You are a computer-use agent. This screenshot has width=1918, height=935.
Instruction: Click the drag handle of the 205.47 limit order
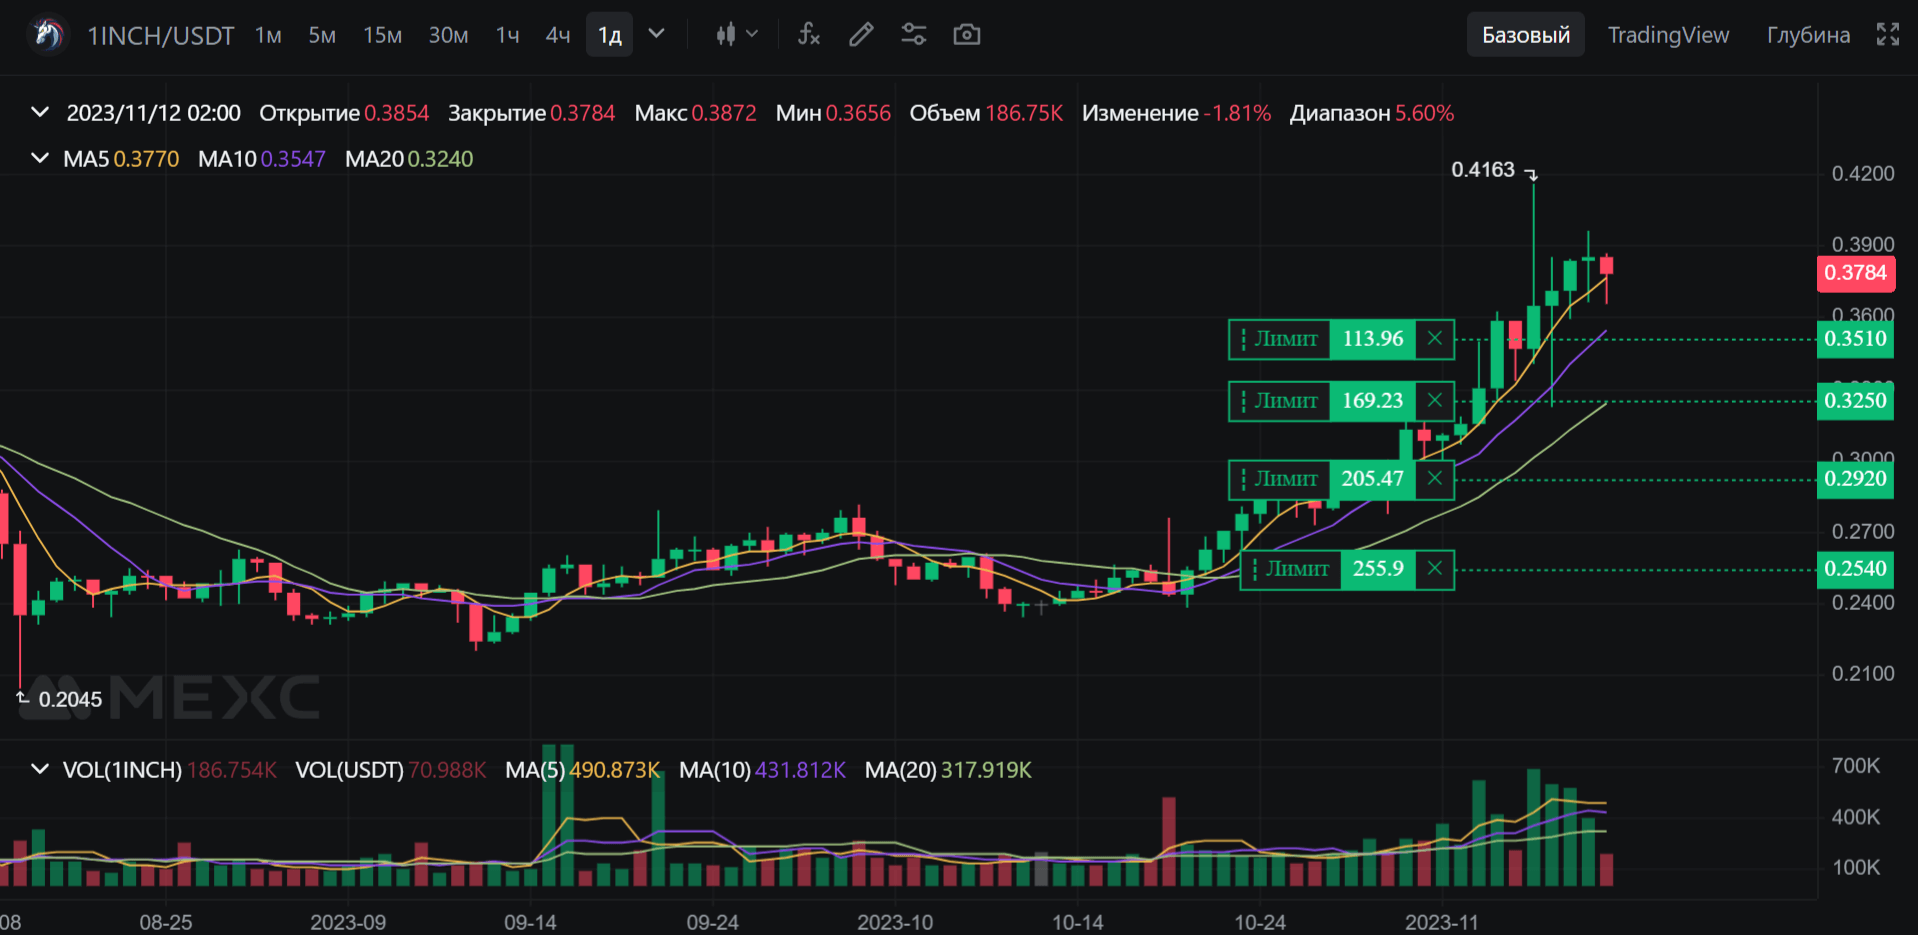pos(1243,479)
